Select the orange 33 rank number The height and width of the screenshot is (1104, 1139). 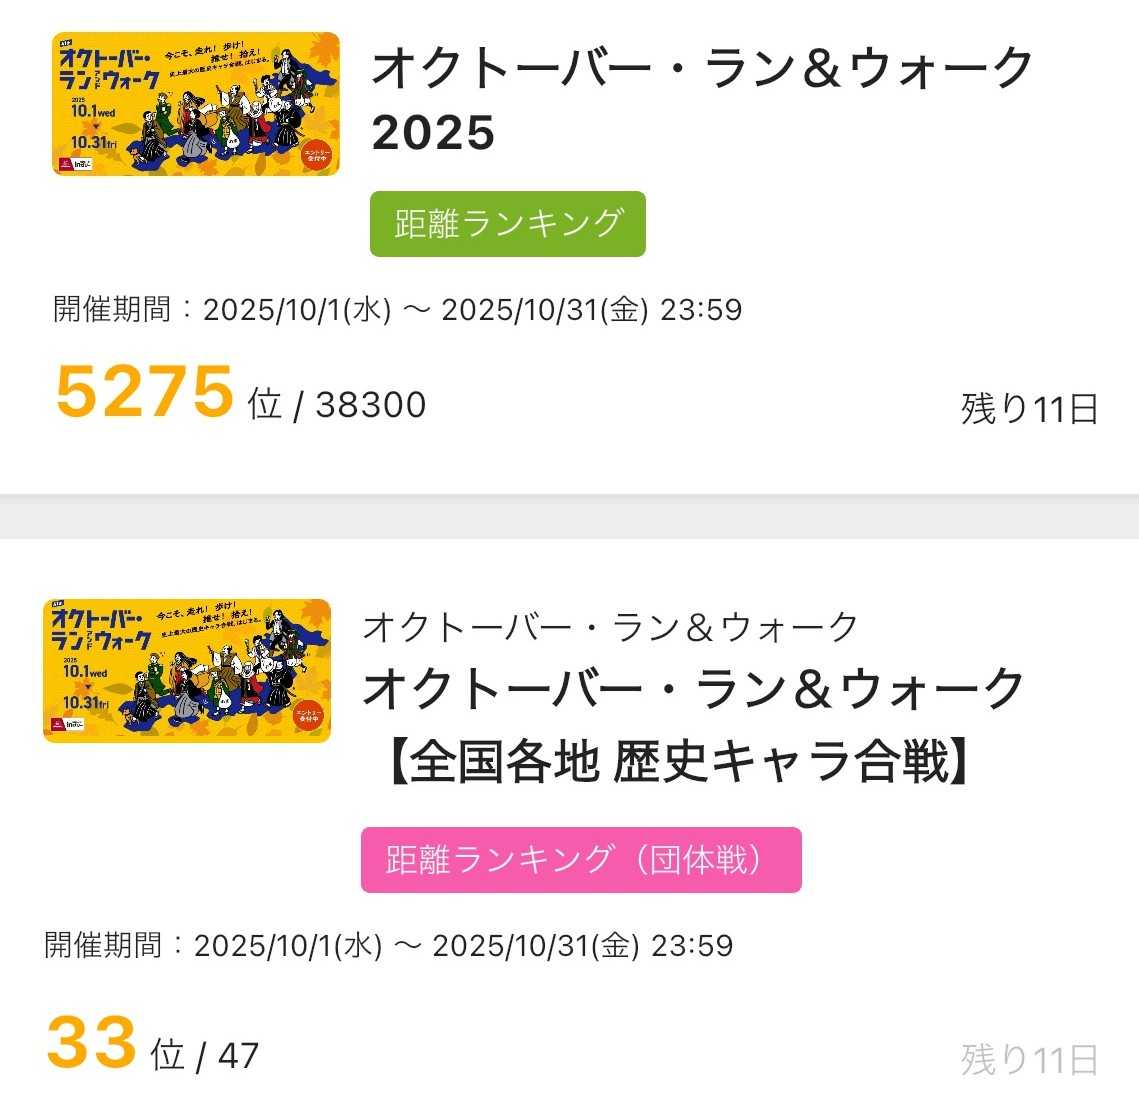91,1042
